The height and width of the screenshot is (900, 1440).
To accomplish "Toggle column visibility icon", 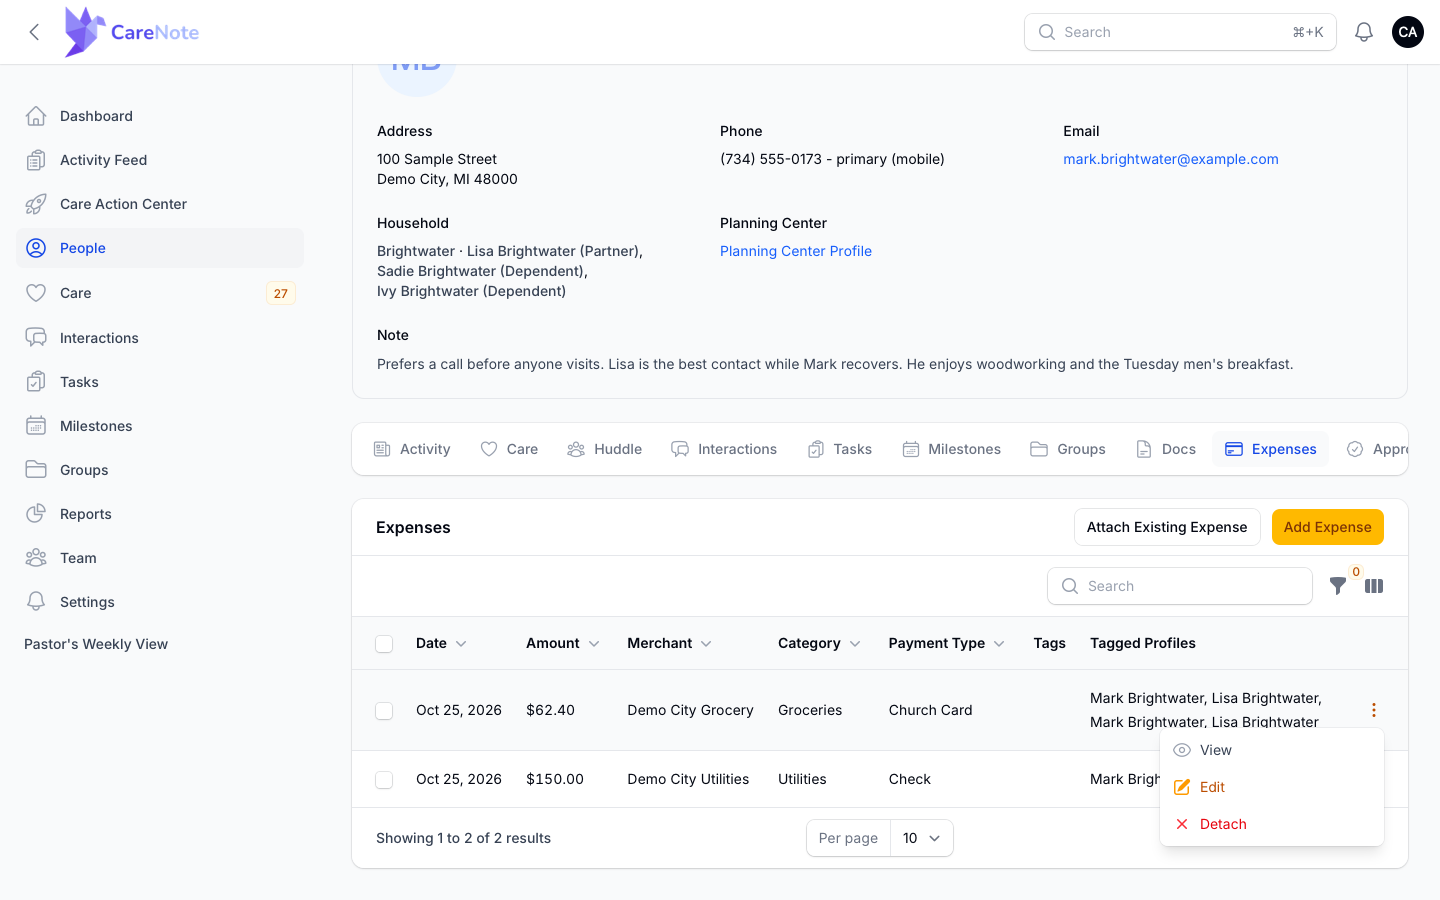I will click(x=1374, y=586).
